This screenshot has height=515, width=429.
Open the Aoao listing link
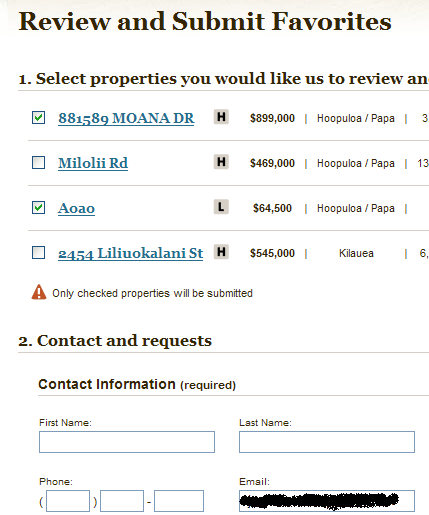tap(76, 208)
